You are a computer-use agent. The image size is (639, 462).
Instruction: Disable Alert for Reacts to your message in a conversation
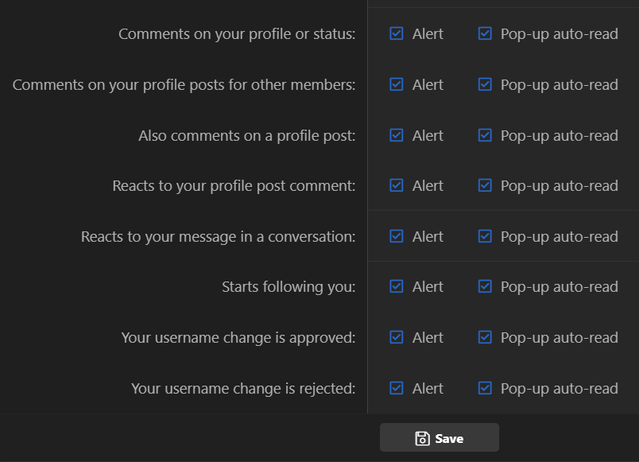coord(397,236)
